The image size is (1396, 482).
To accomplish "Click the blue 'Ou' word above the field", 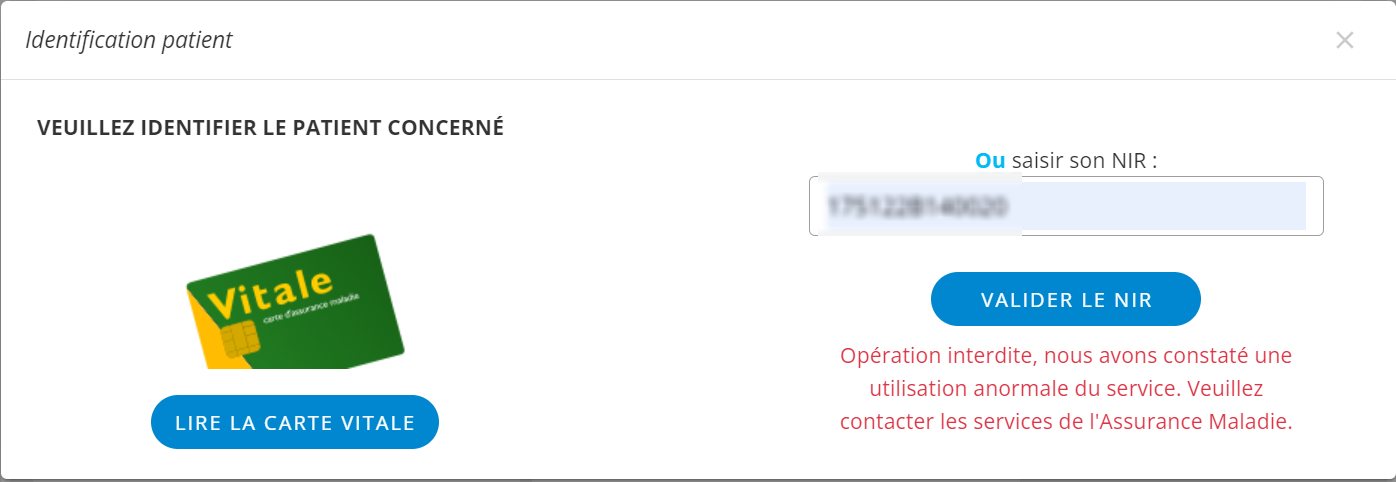I will (x=990, y=160).
